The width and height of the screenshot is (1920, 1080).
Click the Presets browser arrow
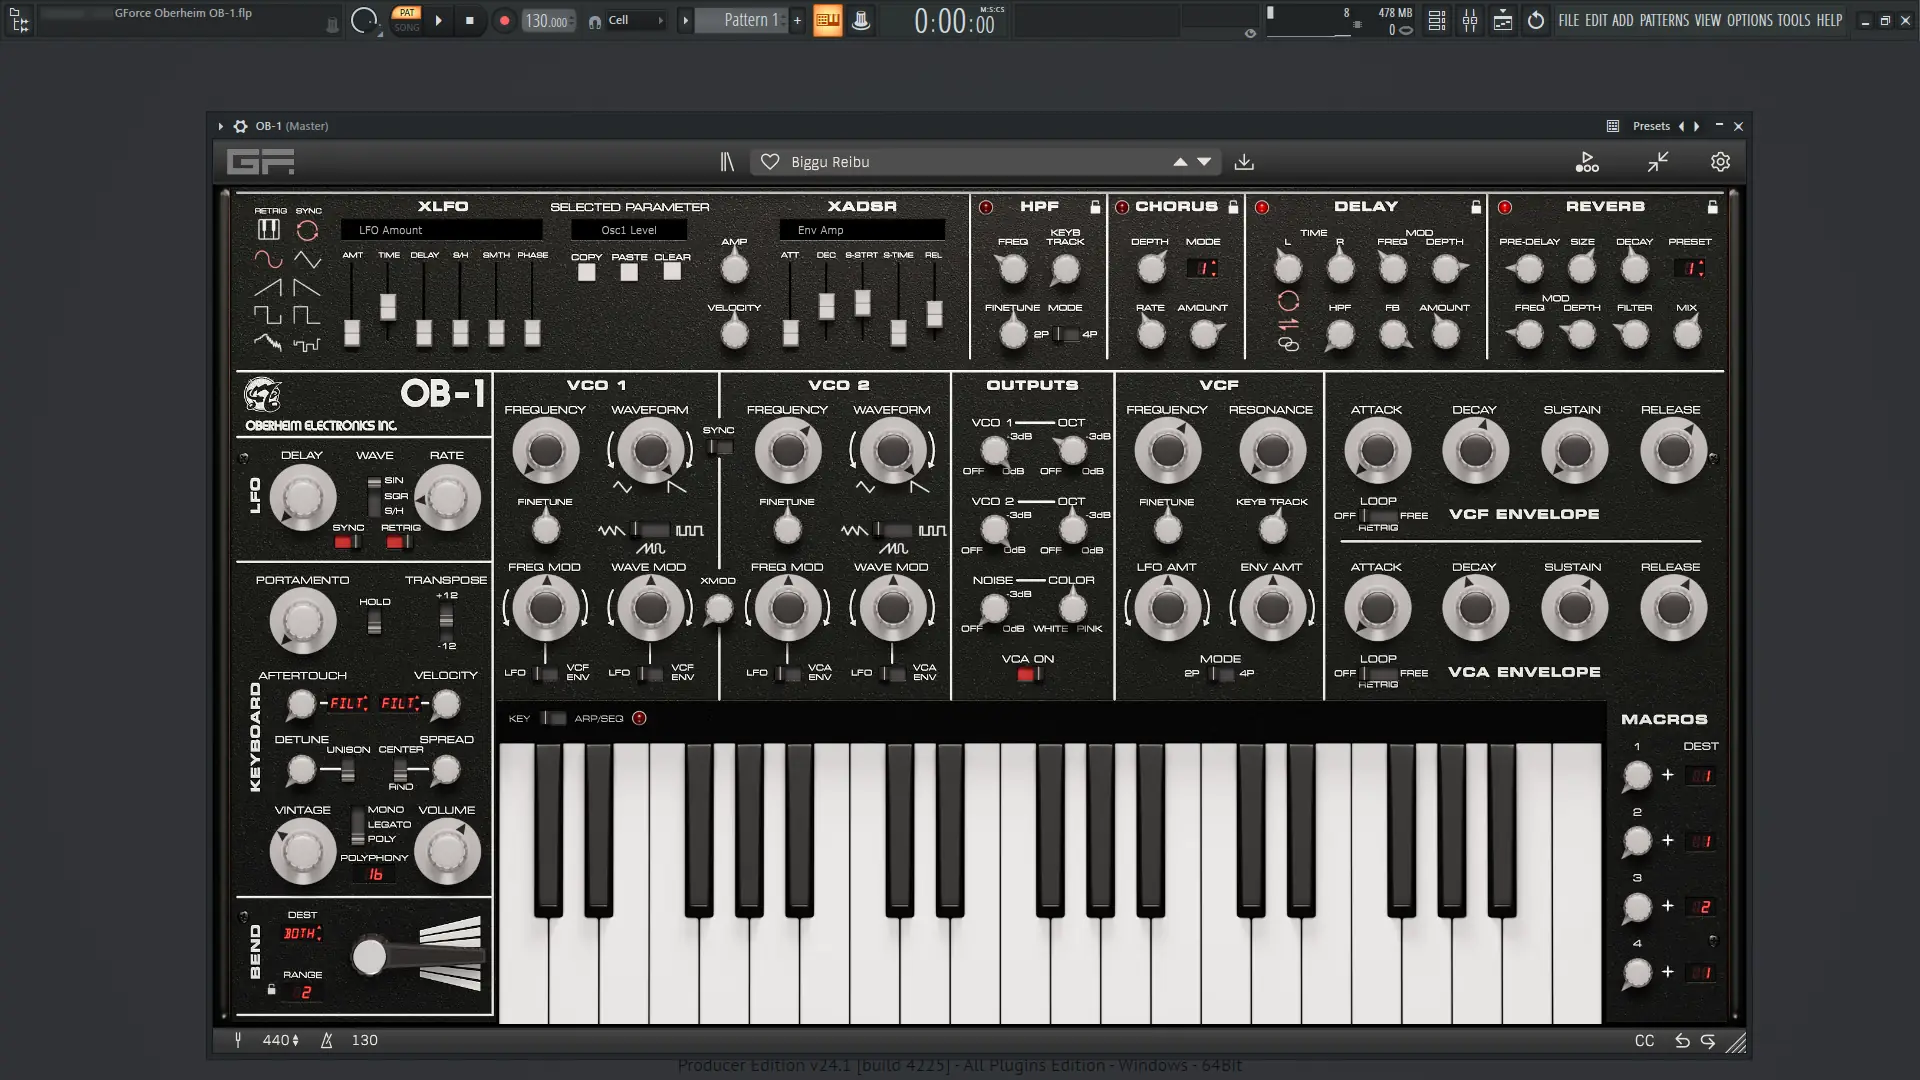(1683, 126)
